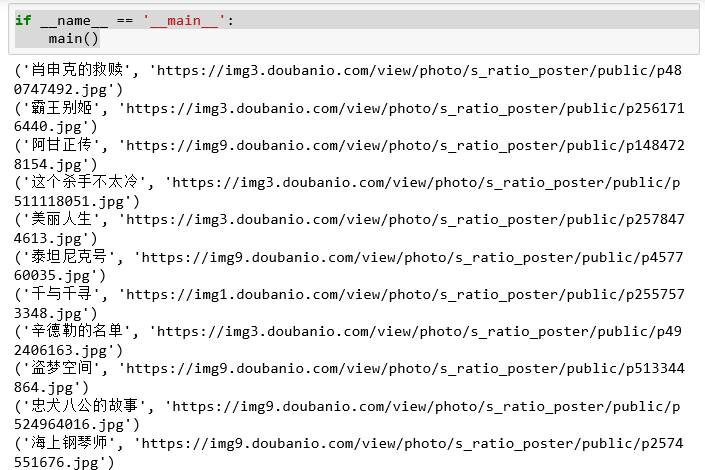
Task: Click the img3 URL after 辛德勒的名单
Action: tap(419, 331)
